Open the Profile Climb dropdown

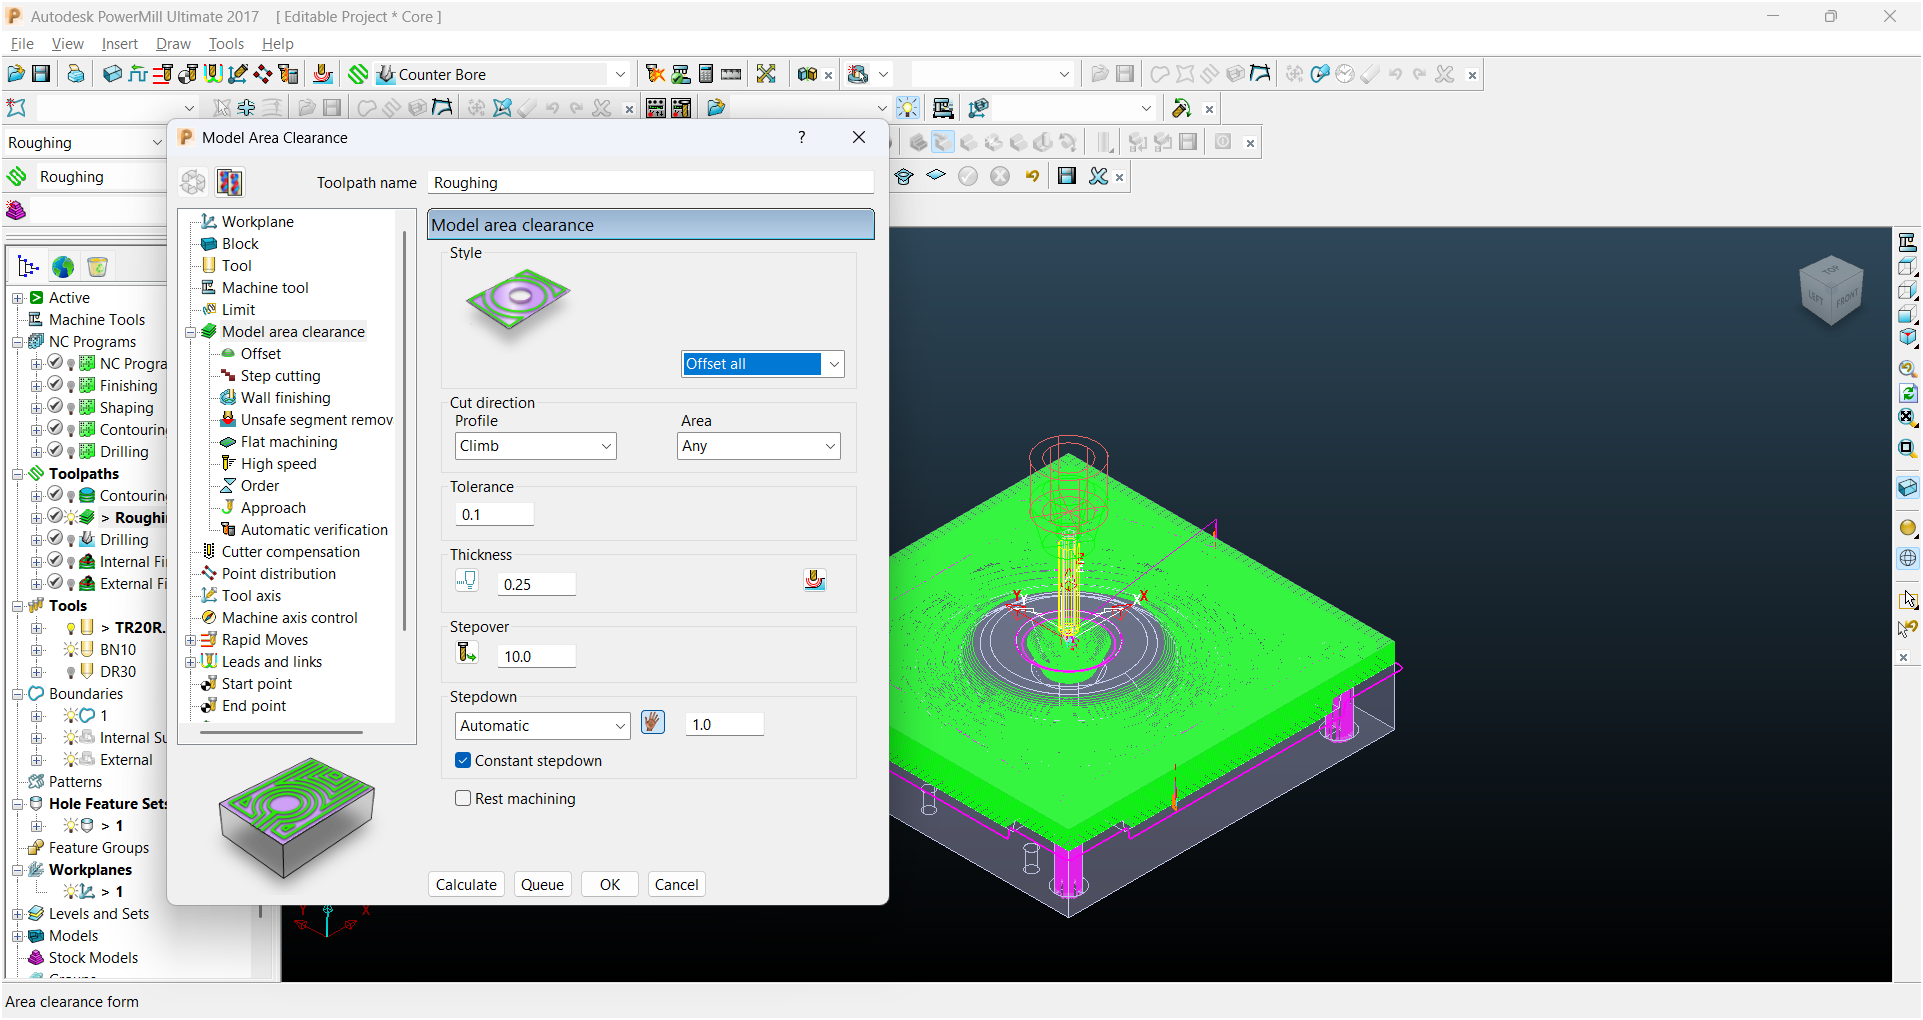(x=606, y=446)
